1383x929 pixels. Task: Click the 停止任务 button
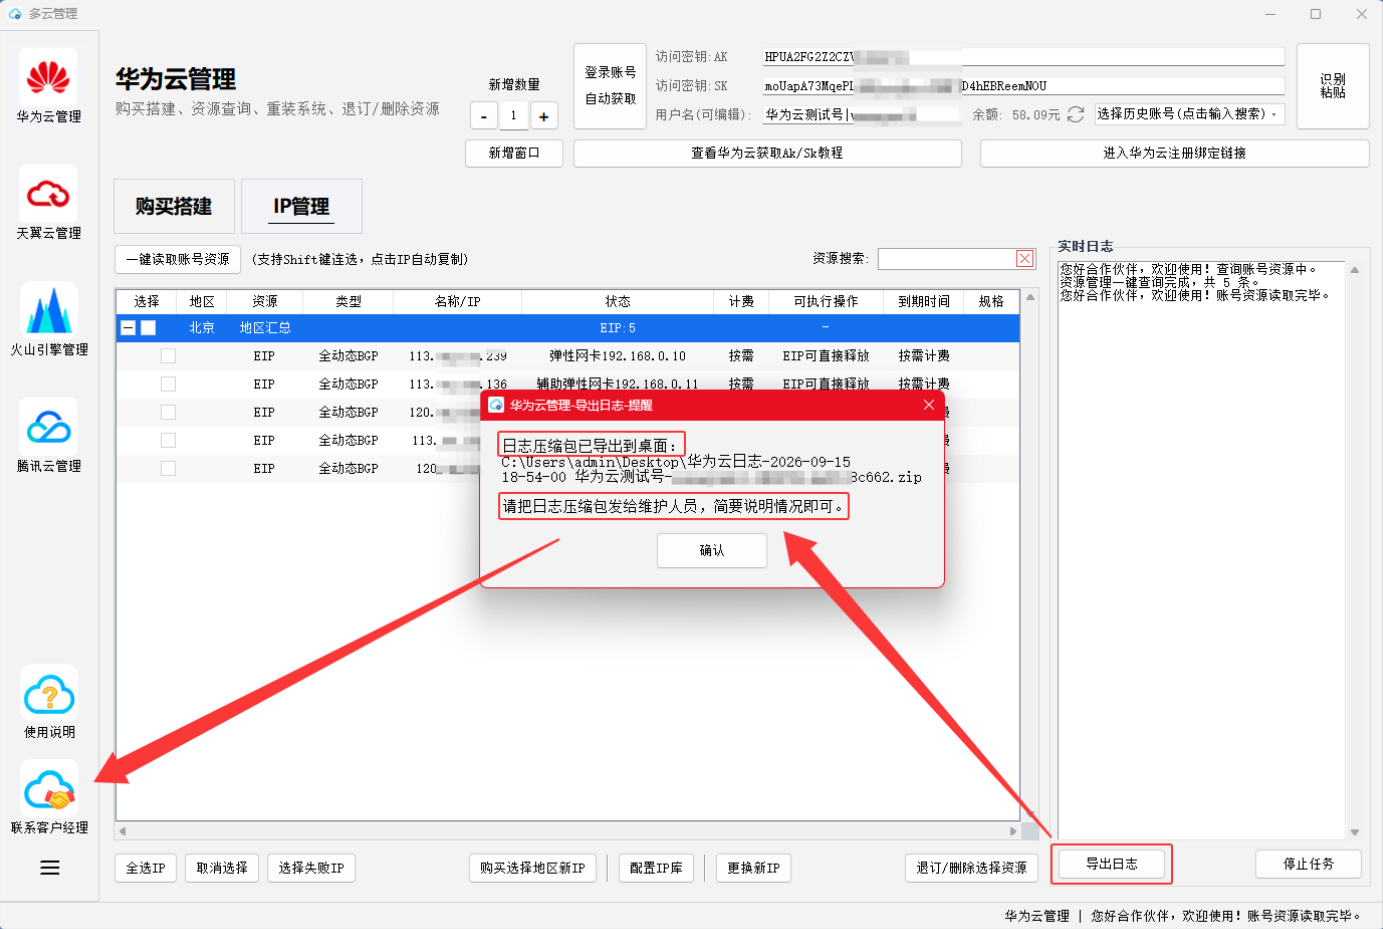[x=1308, y=864]
